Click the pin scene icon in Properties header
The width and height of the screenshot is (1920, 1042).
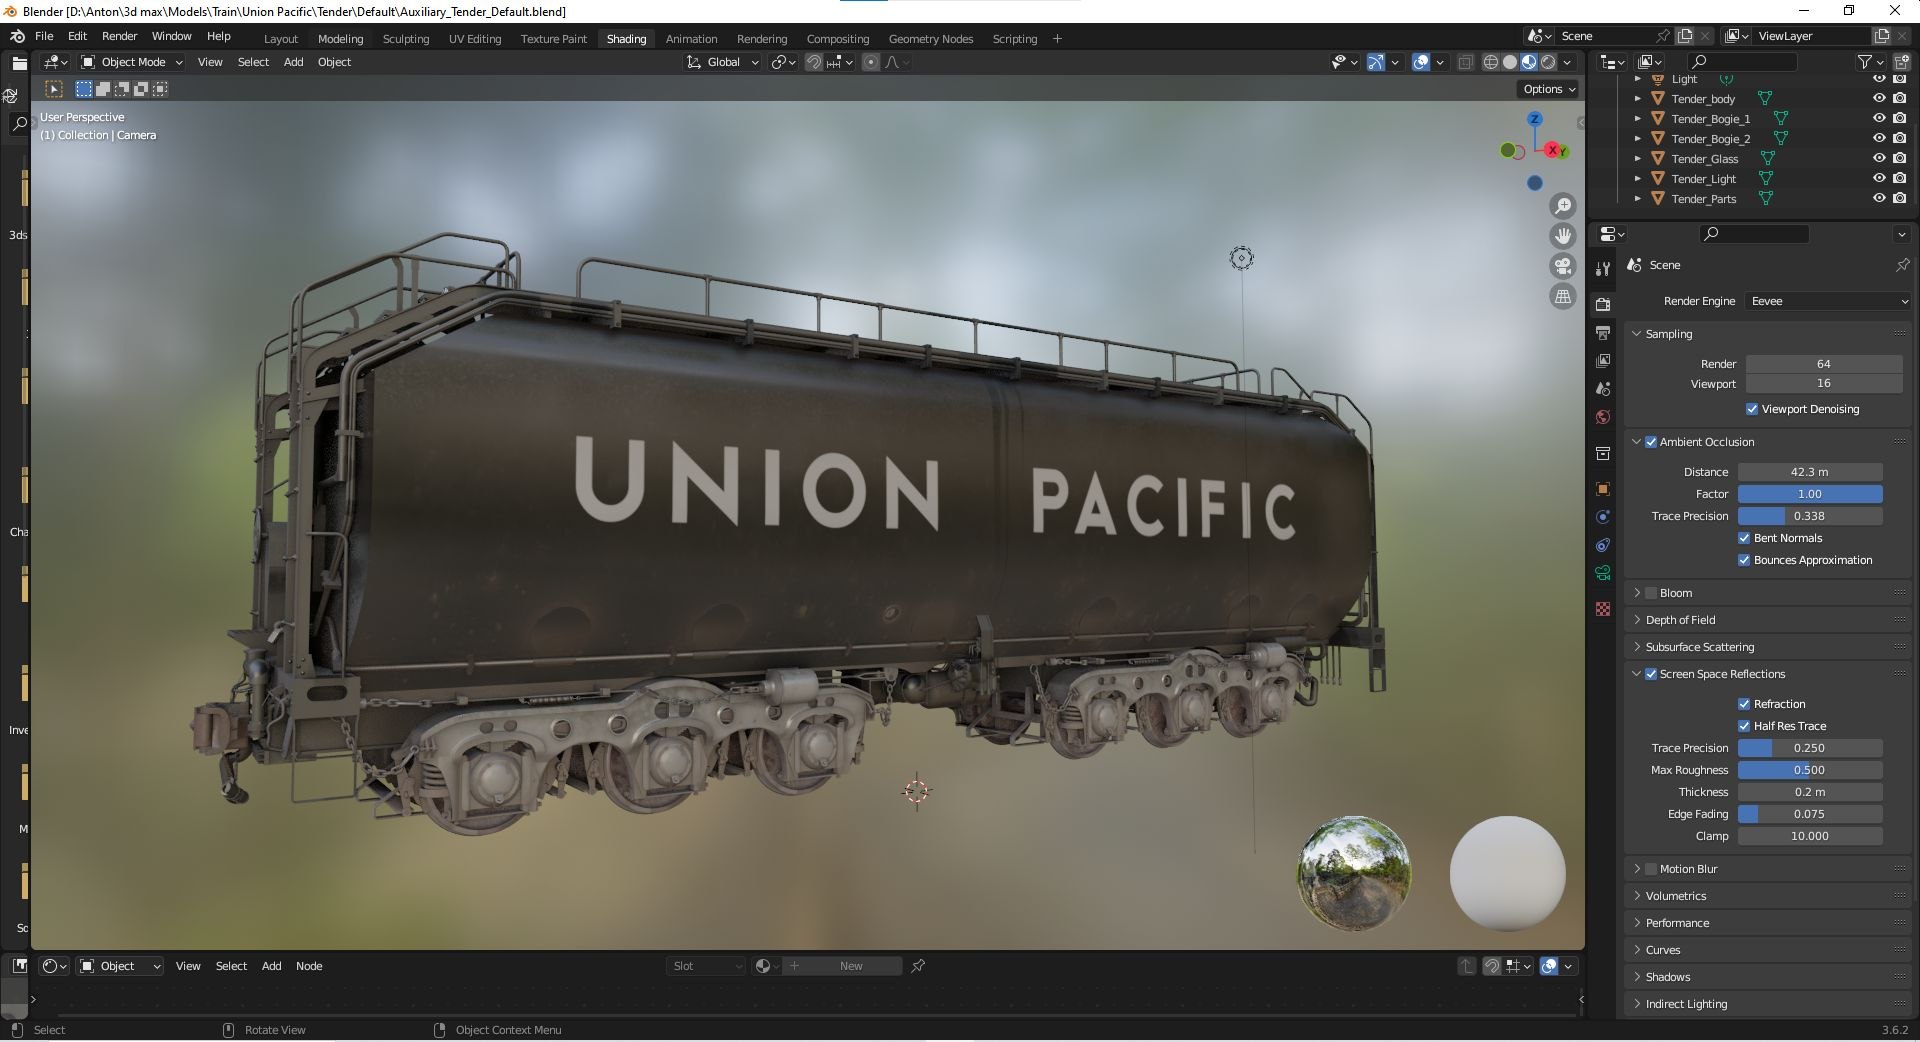pos(1902,265)
